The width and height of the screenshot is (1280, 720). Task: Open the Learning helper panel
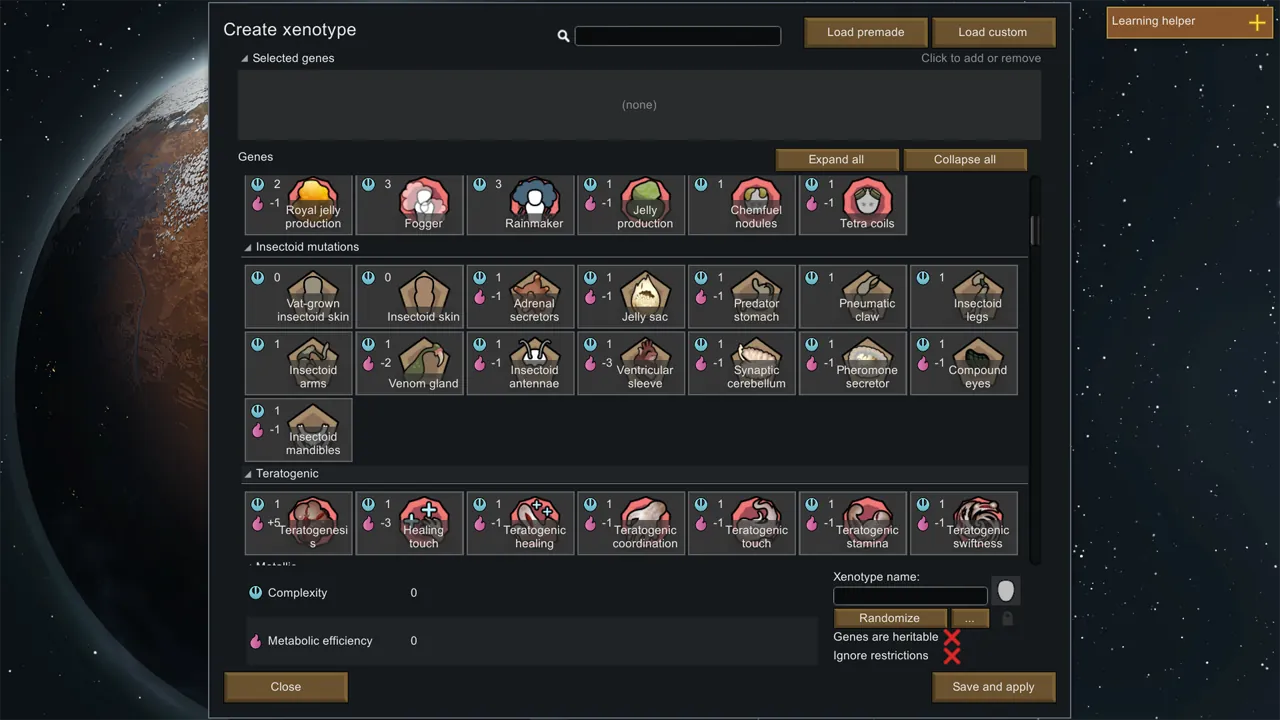[x=1187, y=22]
